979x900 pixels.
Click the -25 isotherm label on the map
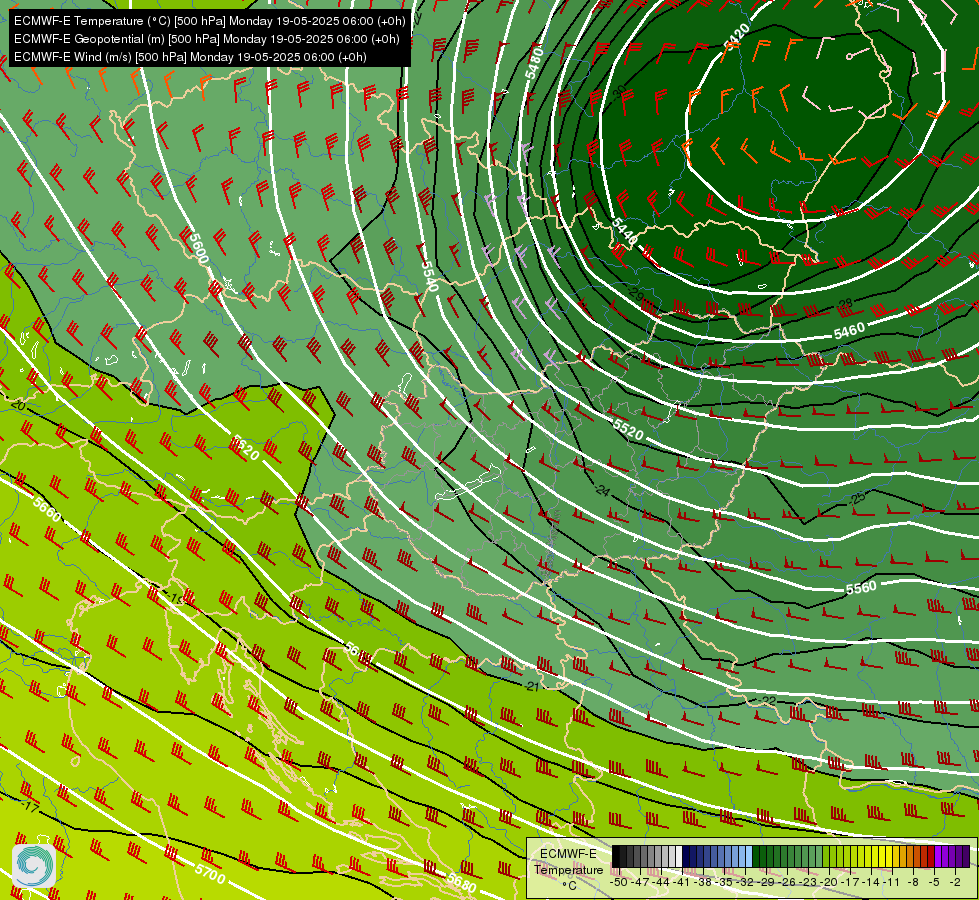(x=857, y=498)
